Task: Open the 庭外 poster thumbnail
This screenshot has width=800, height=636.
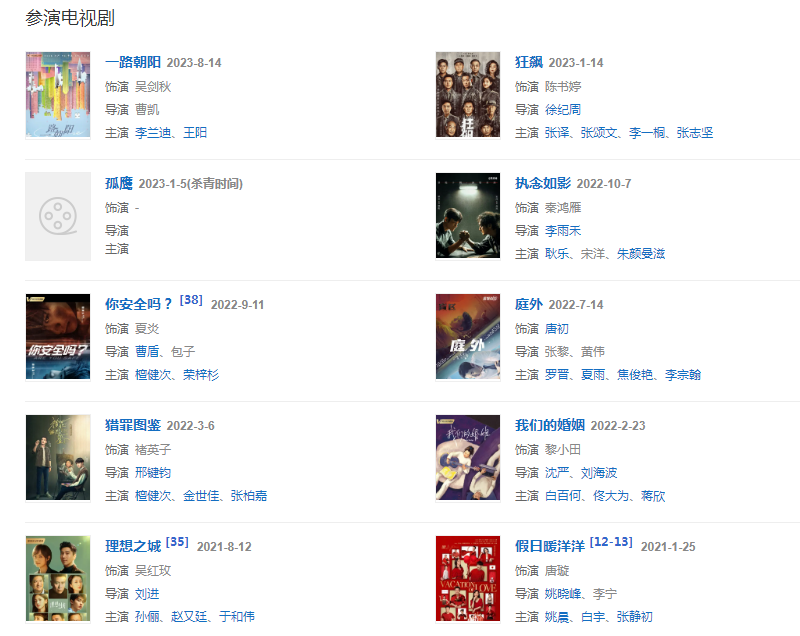Action: click(x=468, y=337)
